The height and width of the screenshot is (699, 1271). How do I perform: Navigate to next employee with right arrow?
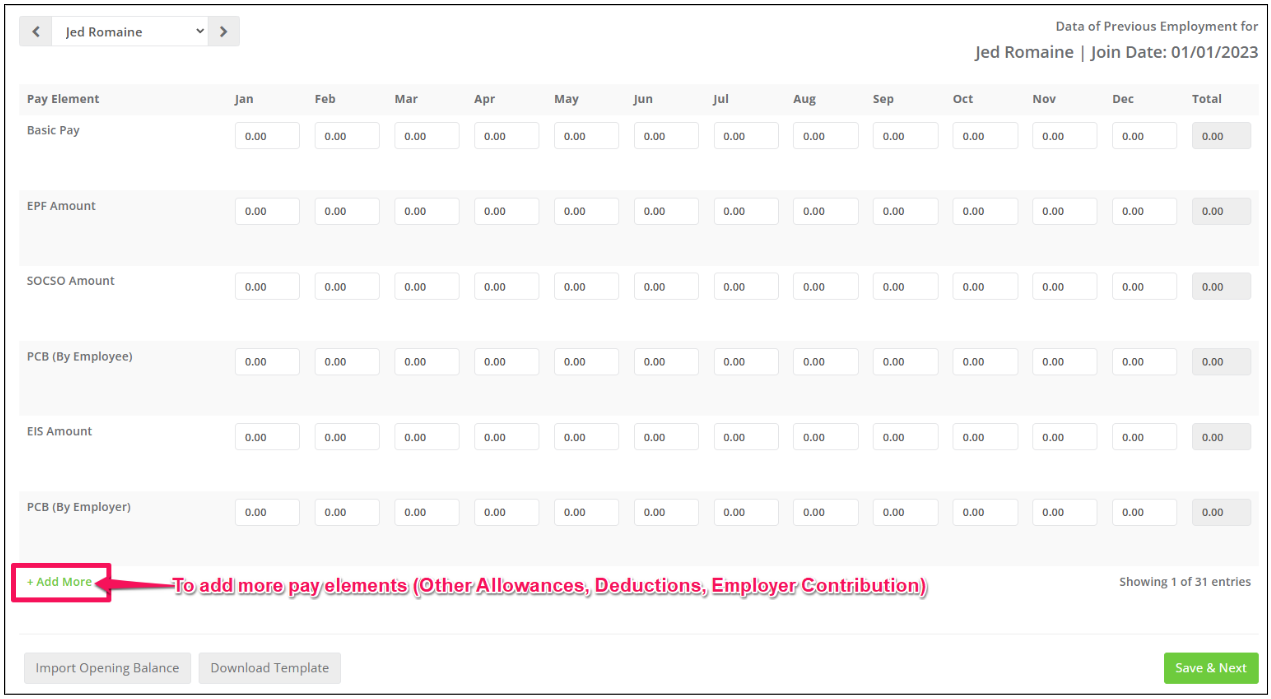tap(223, 31)
